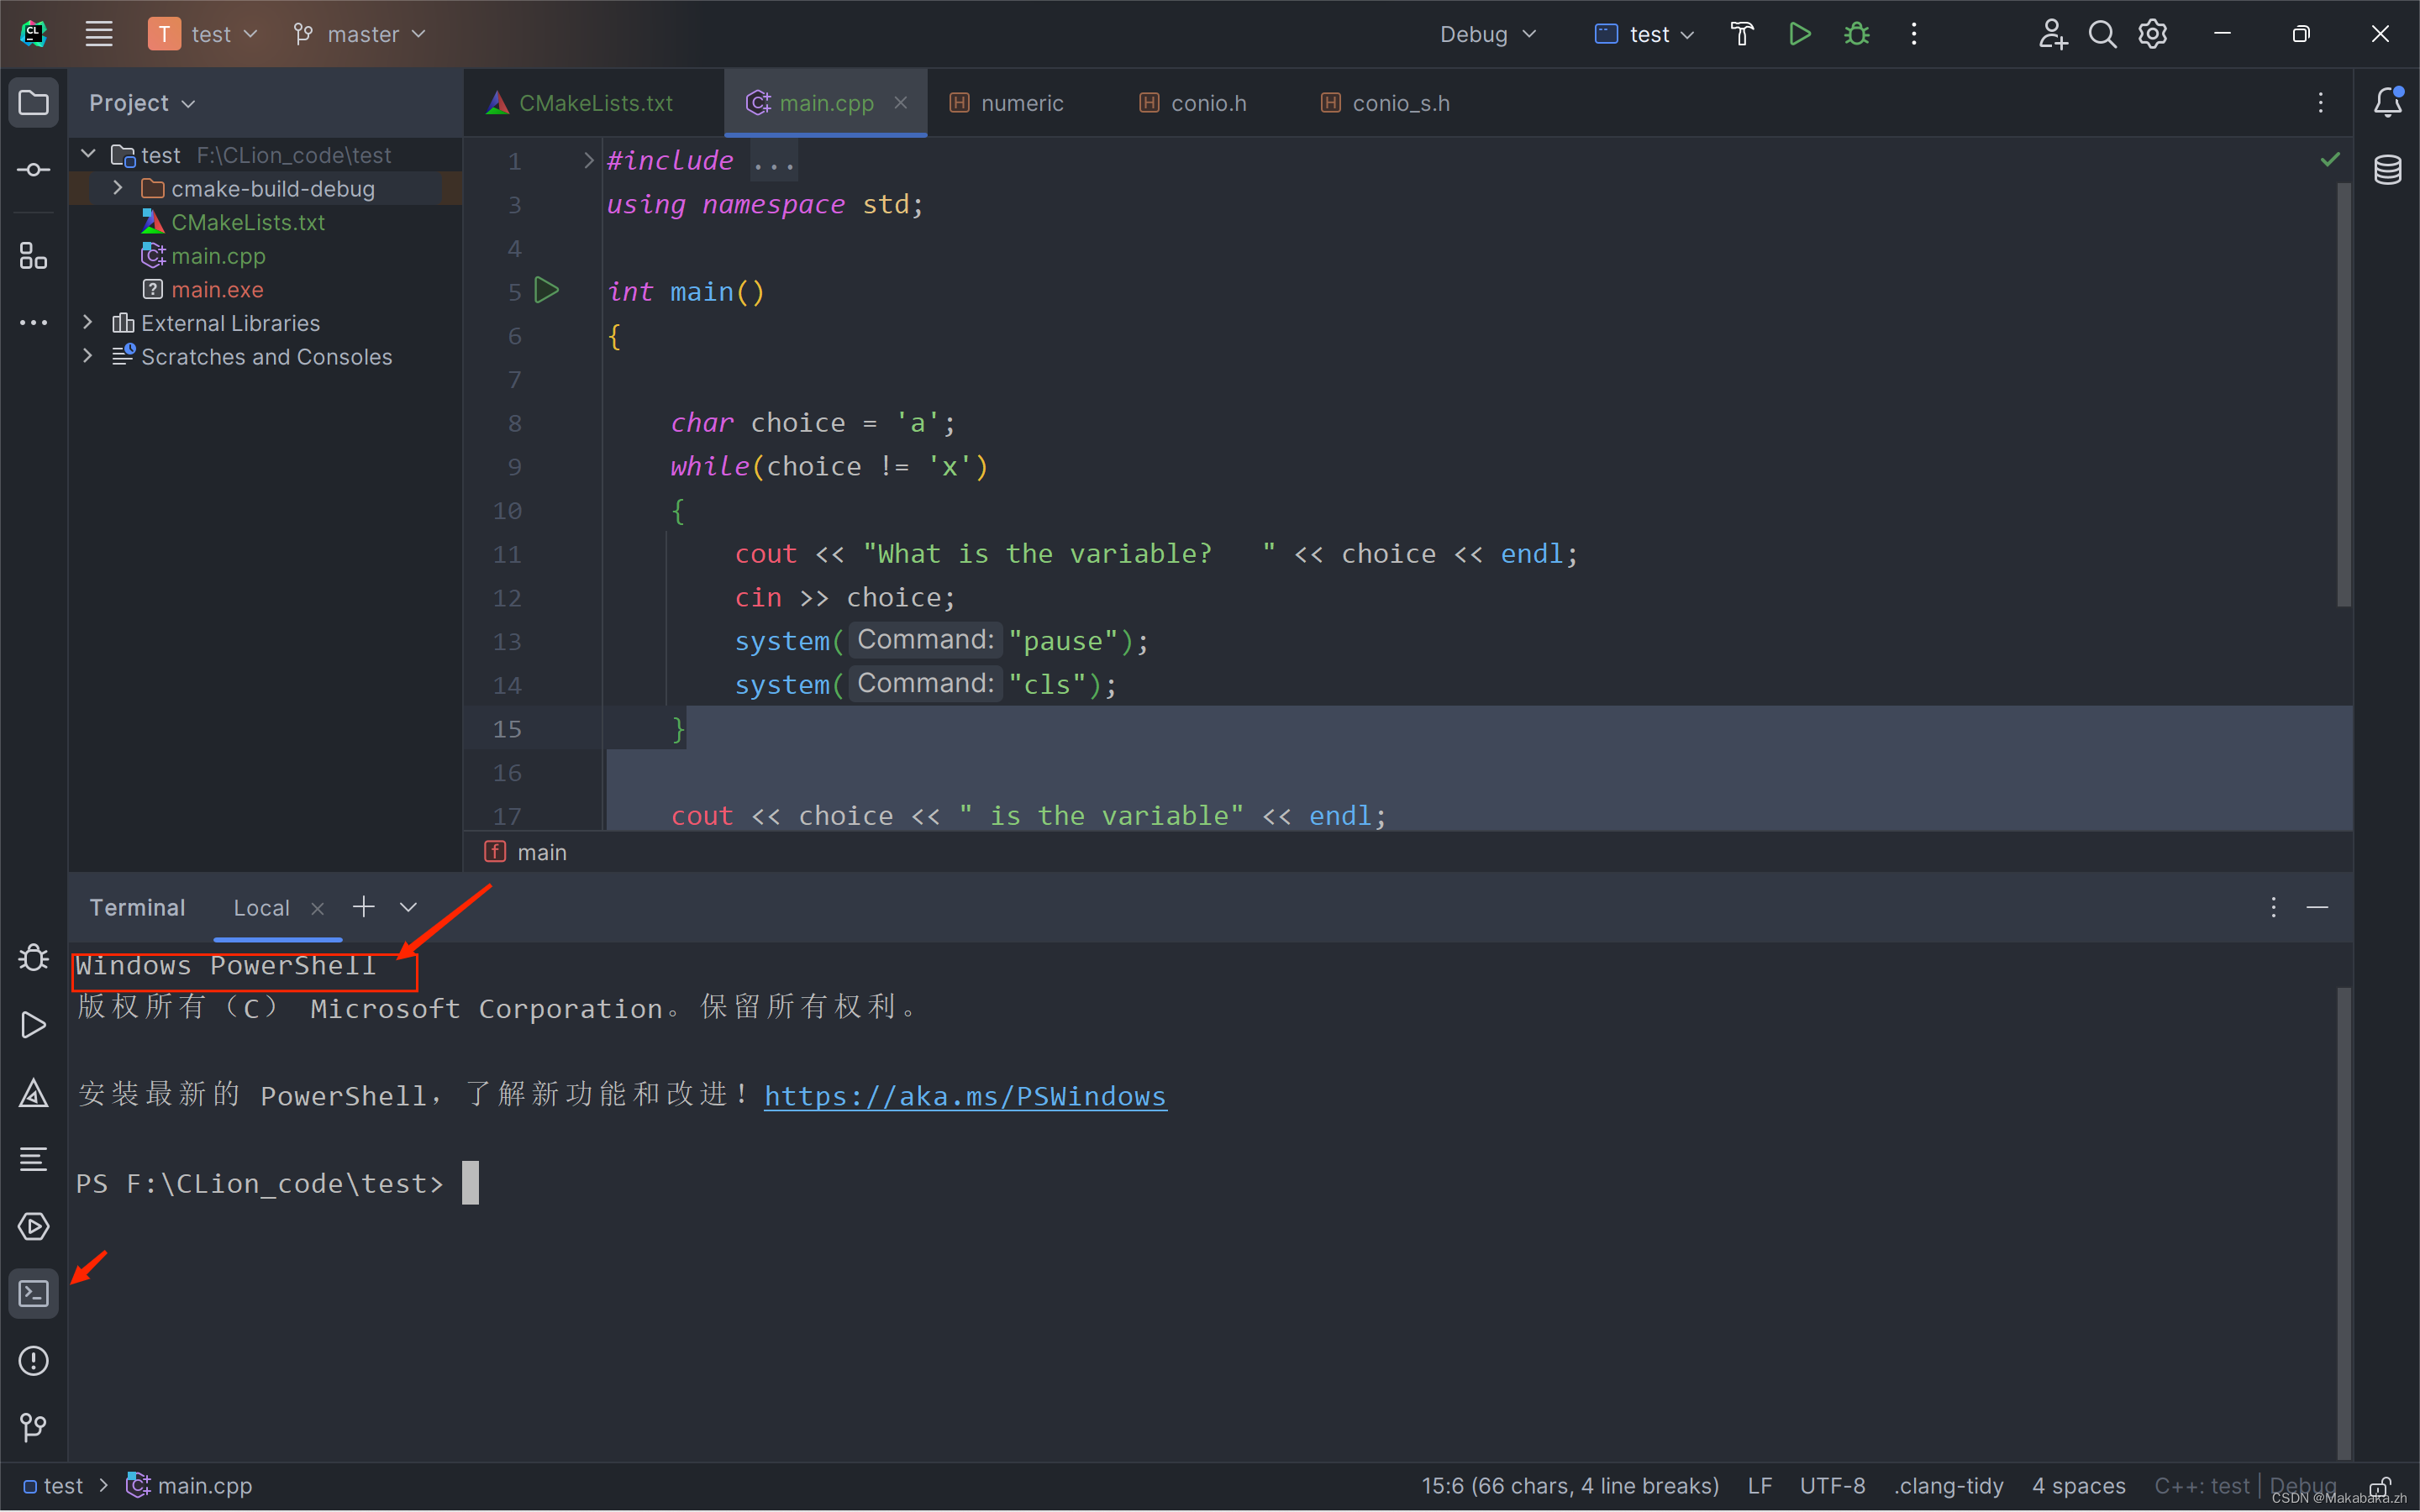The image size is (2420, 1512).
Task: Open the Problems tool window icon
Action: click(x=33, y=1361)
